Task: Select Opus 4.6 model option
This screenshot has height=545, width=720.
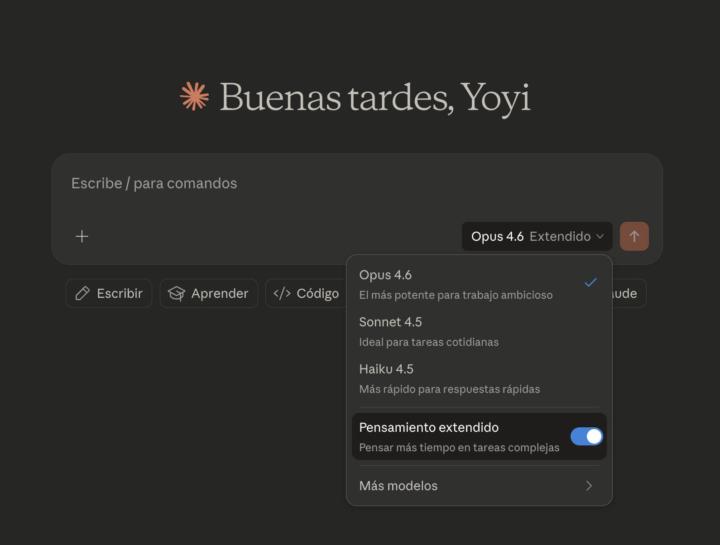Action: point(479,284)
